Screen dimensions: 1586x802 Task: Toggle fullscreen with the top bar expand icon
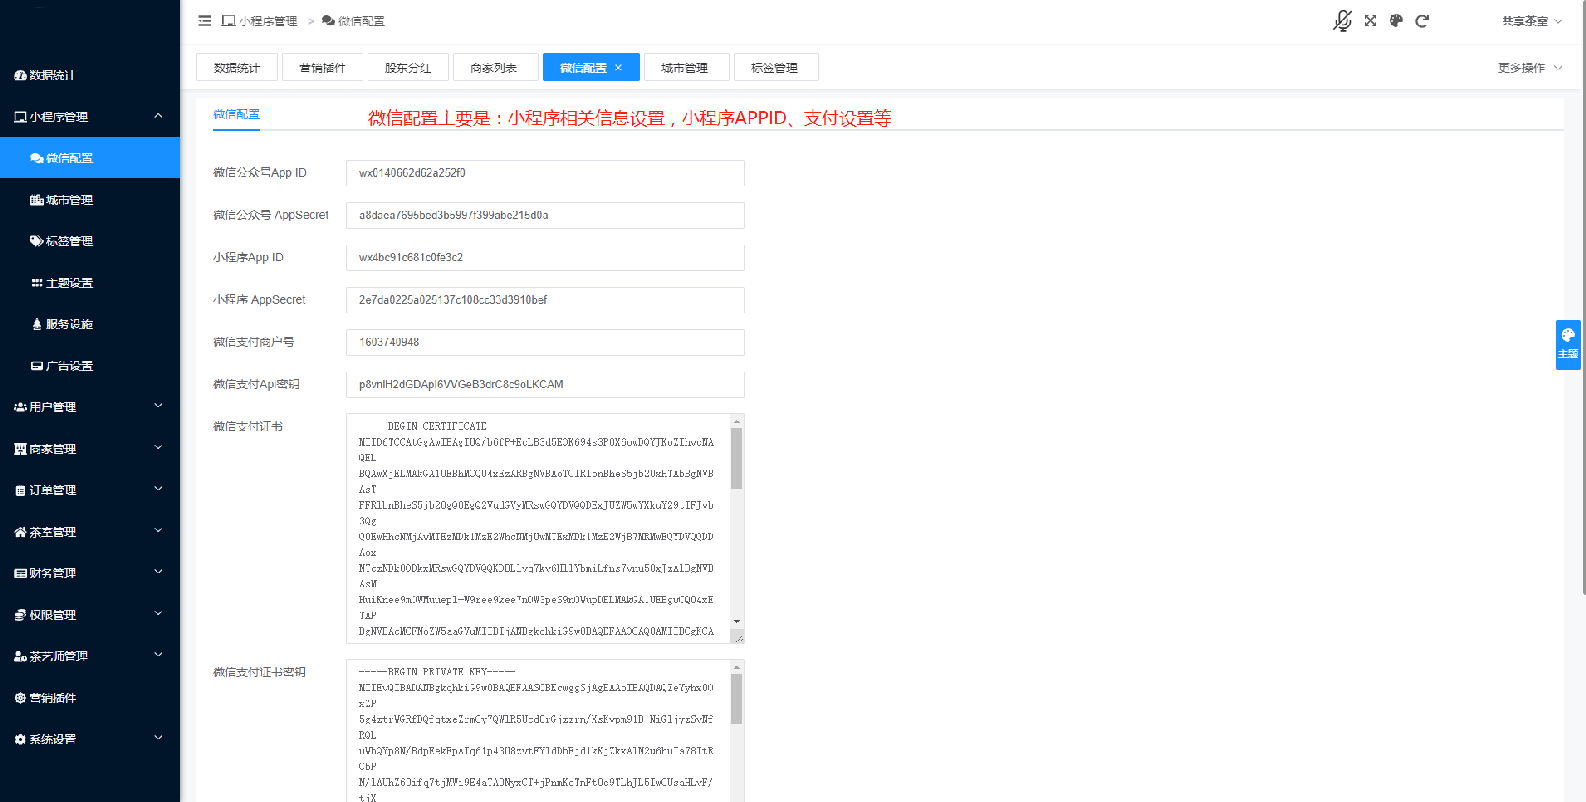pos(1370,20)
